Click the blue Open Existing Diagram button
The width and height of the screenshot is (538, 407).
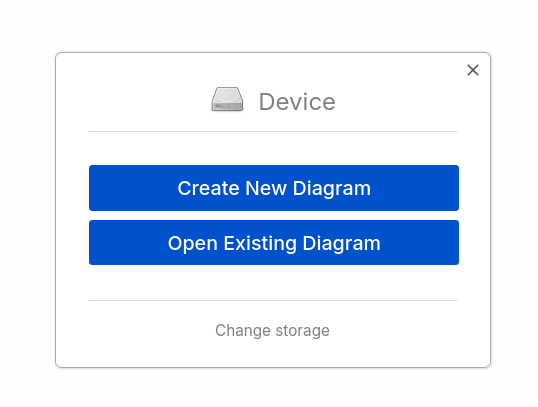(274, 242)
